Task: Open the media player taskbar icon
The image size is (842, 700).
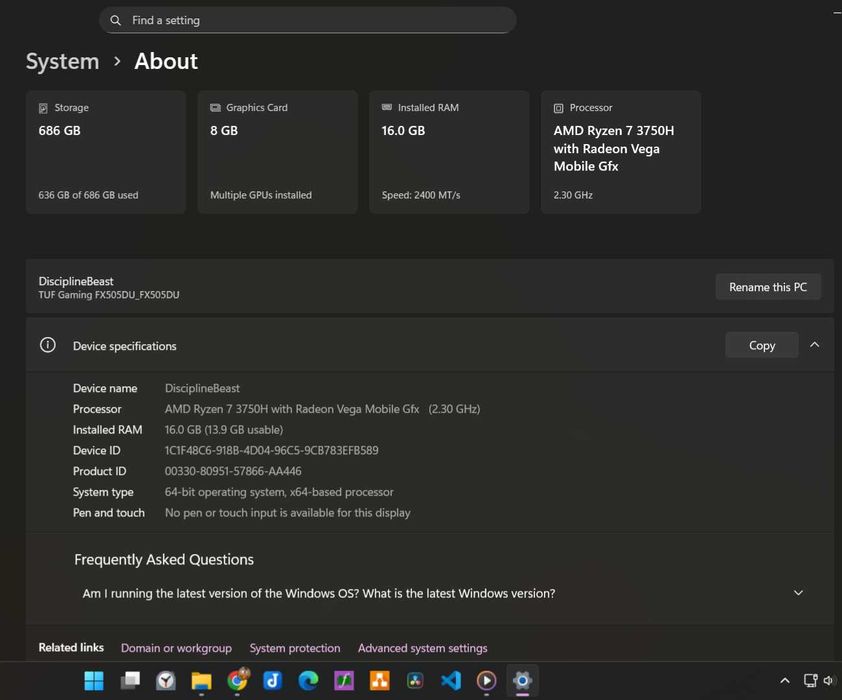Action: click(487, 681)
